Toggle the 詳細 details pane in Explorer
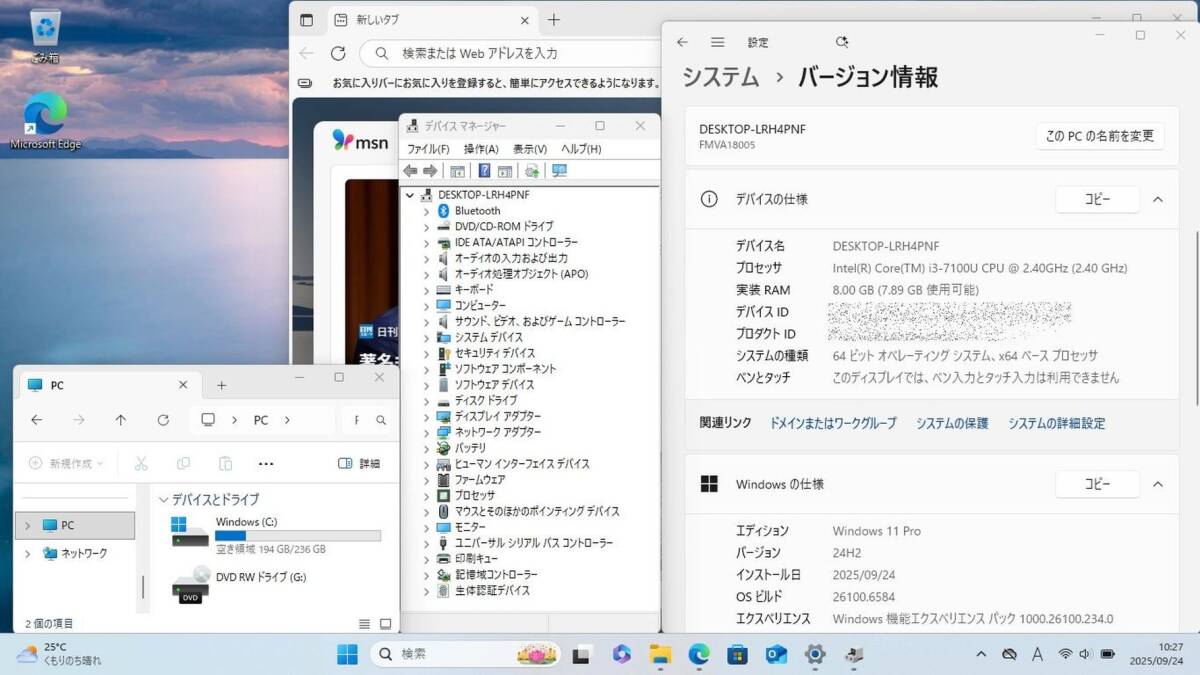 click(359, 464)
